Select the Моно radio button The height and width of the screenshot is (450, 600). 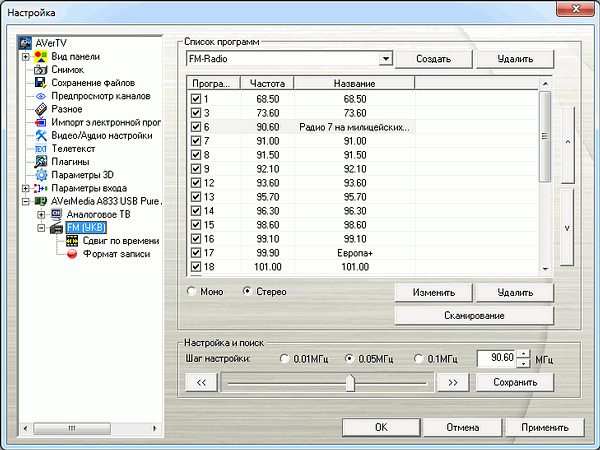pyautogui.click(x=192, y=292)
